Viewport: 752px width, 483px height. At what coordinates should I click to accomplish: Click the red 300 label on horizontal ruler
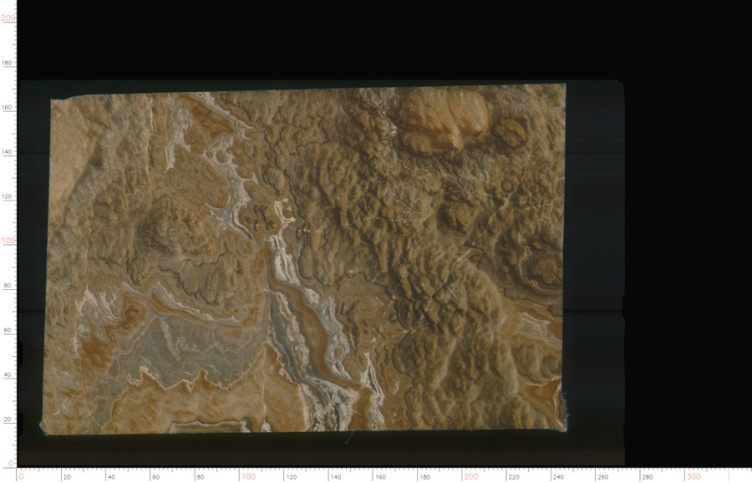694,476
